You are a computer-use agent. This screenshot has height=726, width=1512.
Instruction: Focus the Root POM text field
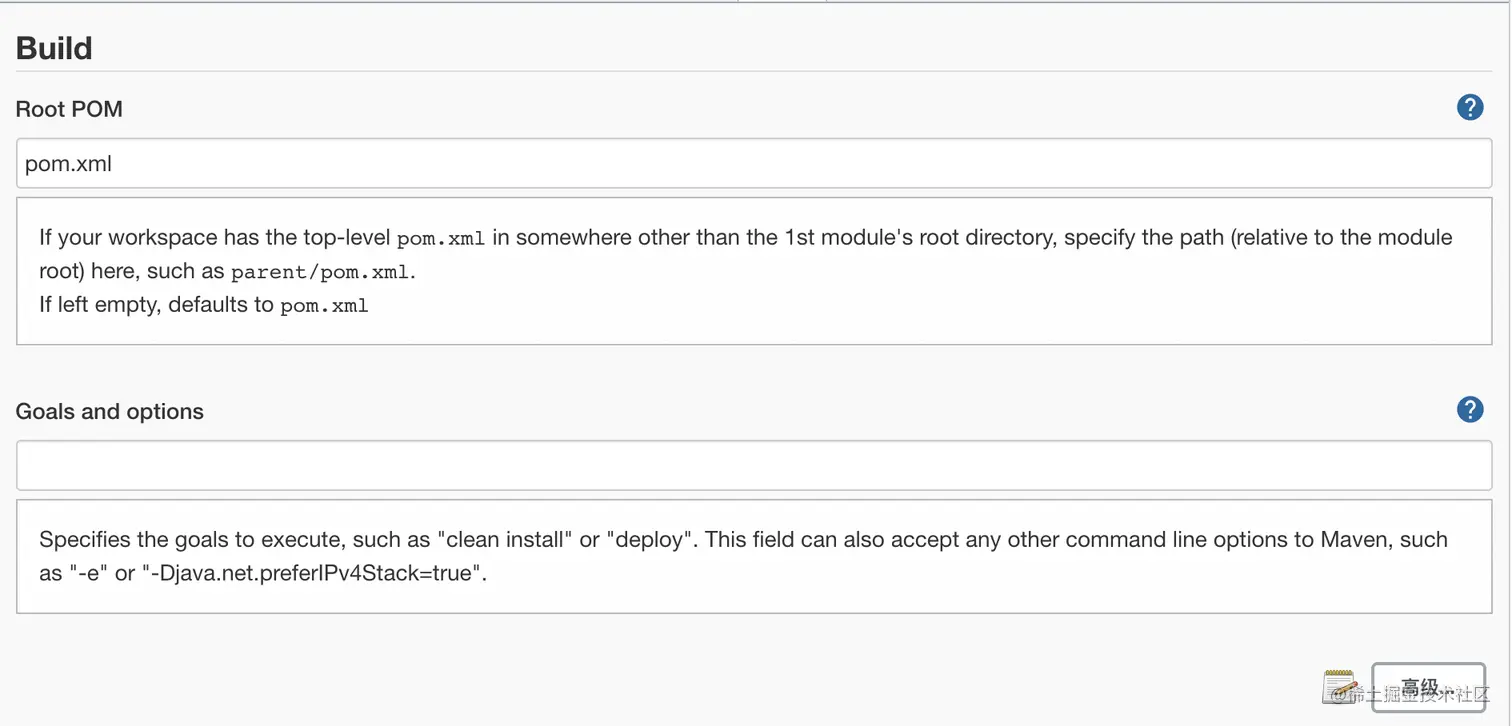click(400, 163)
